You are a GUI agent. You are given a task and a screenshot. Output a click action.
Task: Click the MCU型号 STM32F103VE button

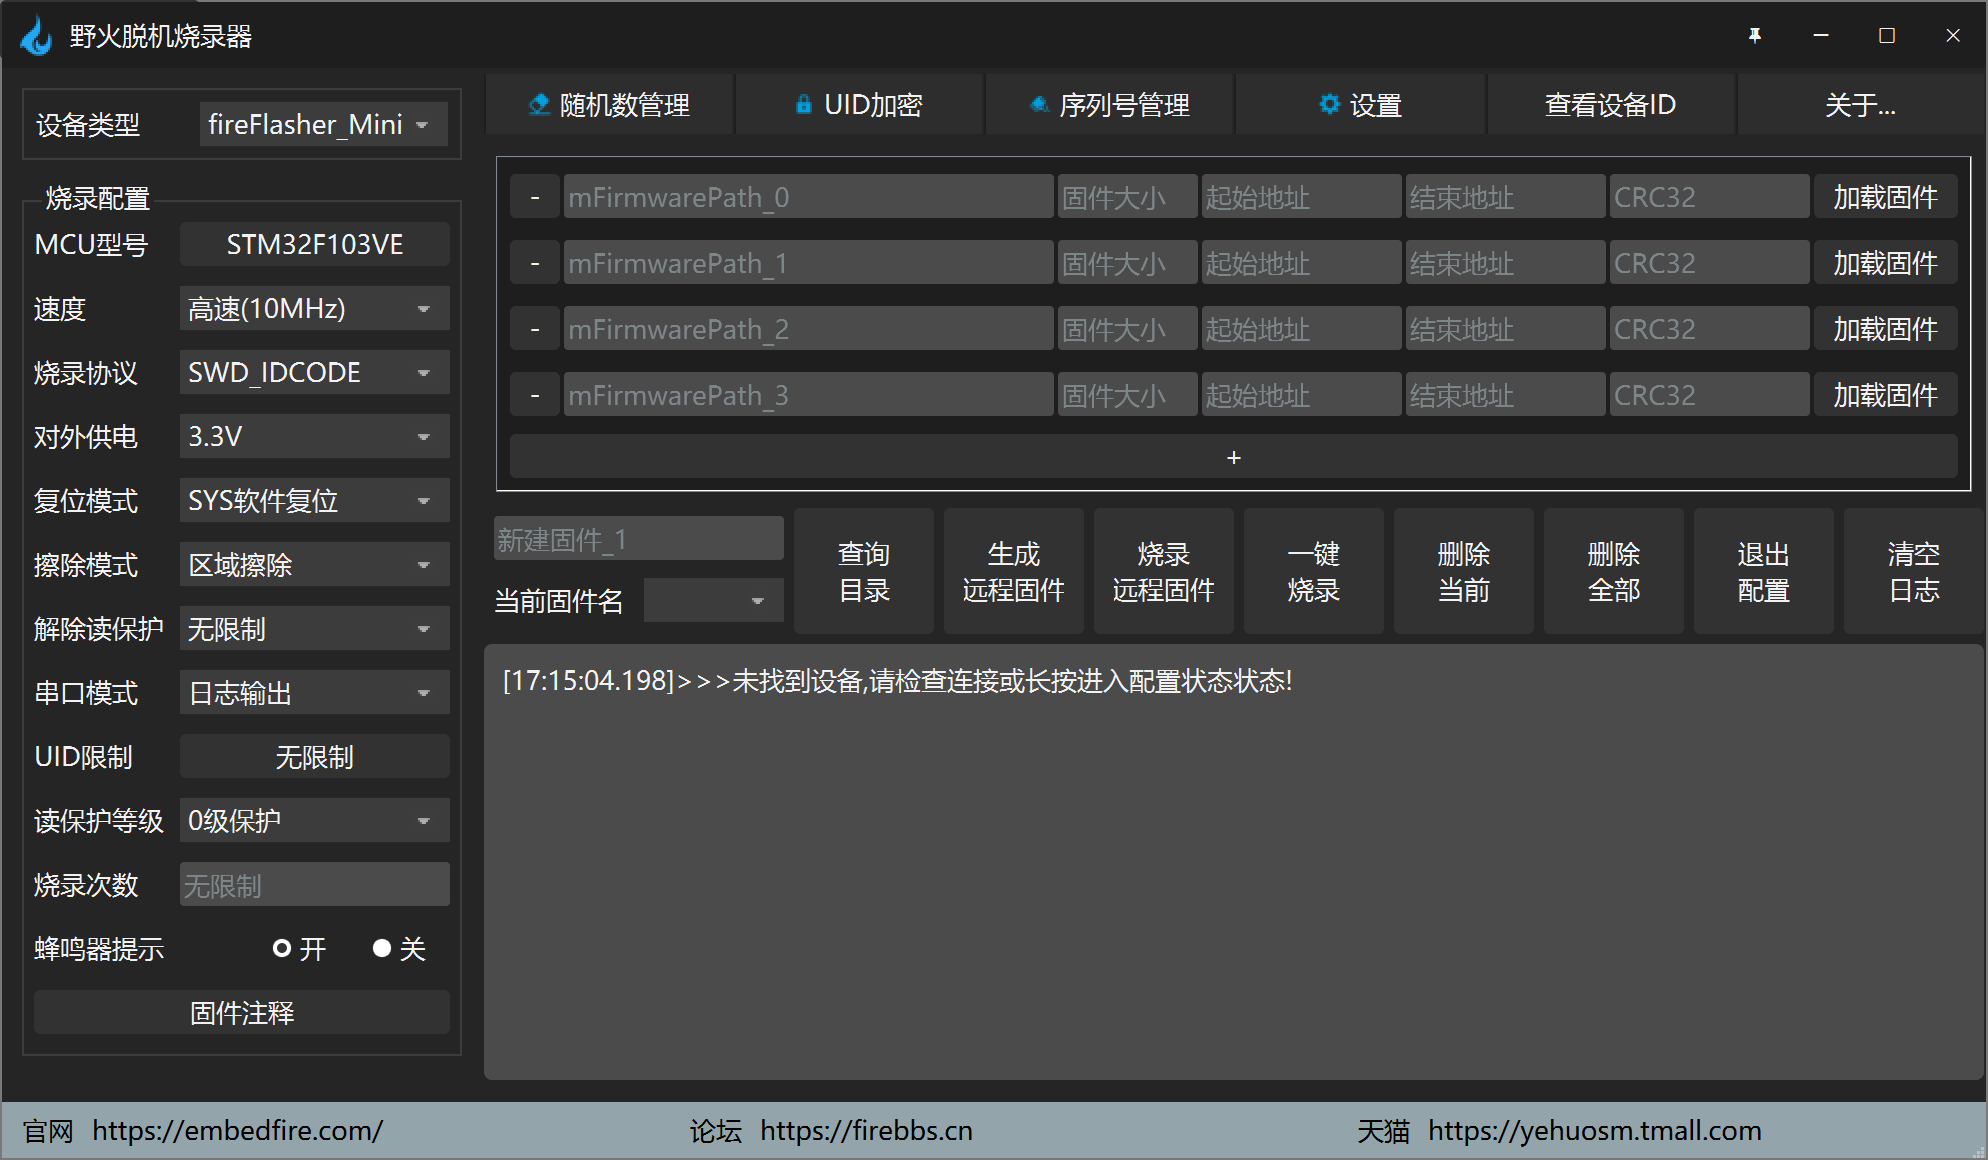(x=314, y=244)
